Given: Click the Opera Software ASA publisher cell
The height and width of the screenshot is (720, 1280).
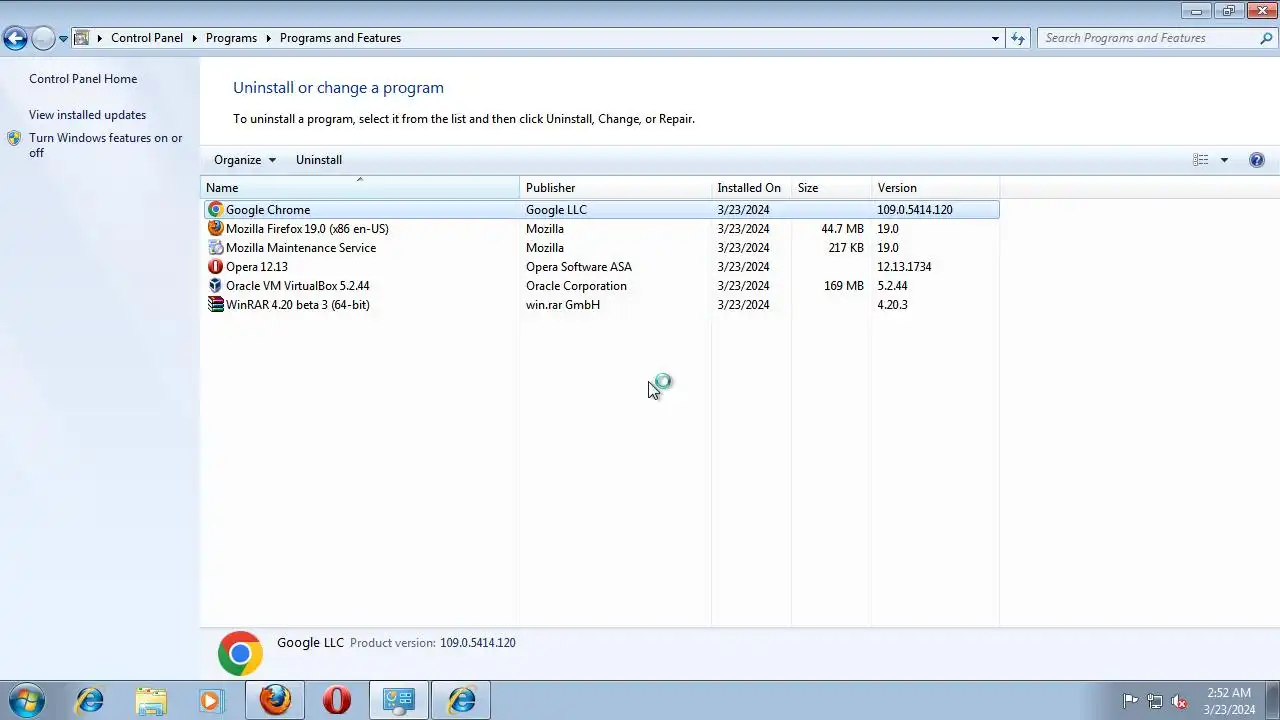Looking at the screenshot, I should point(579,267).
